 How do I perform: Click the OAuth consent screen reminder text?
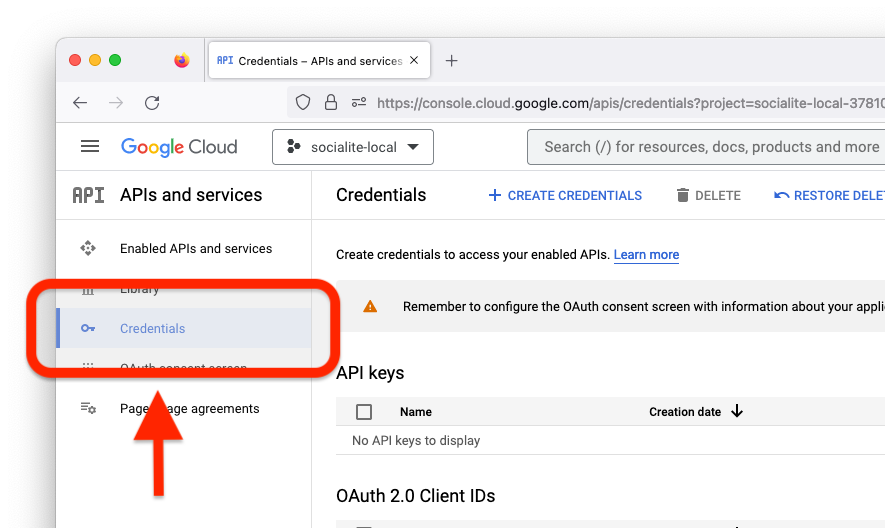[x=643, y=307]
